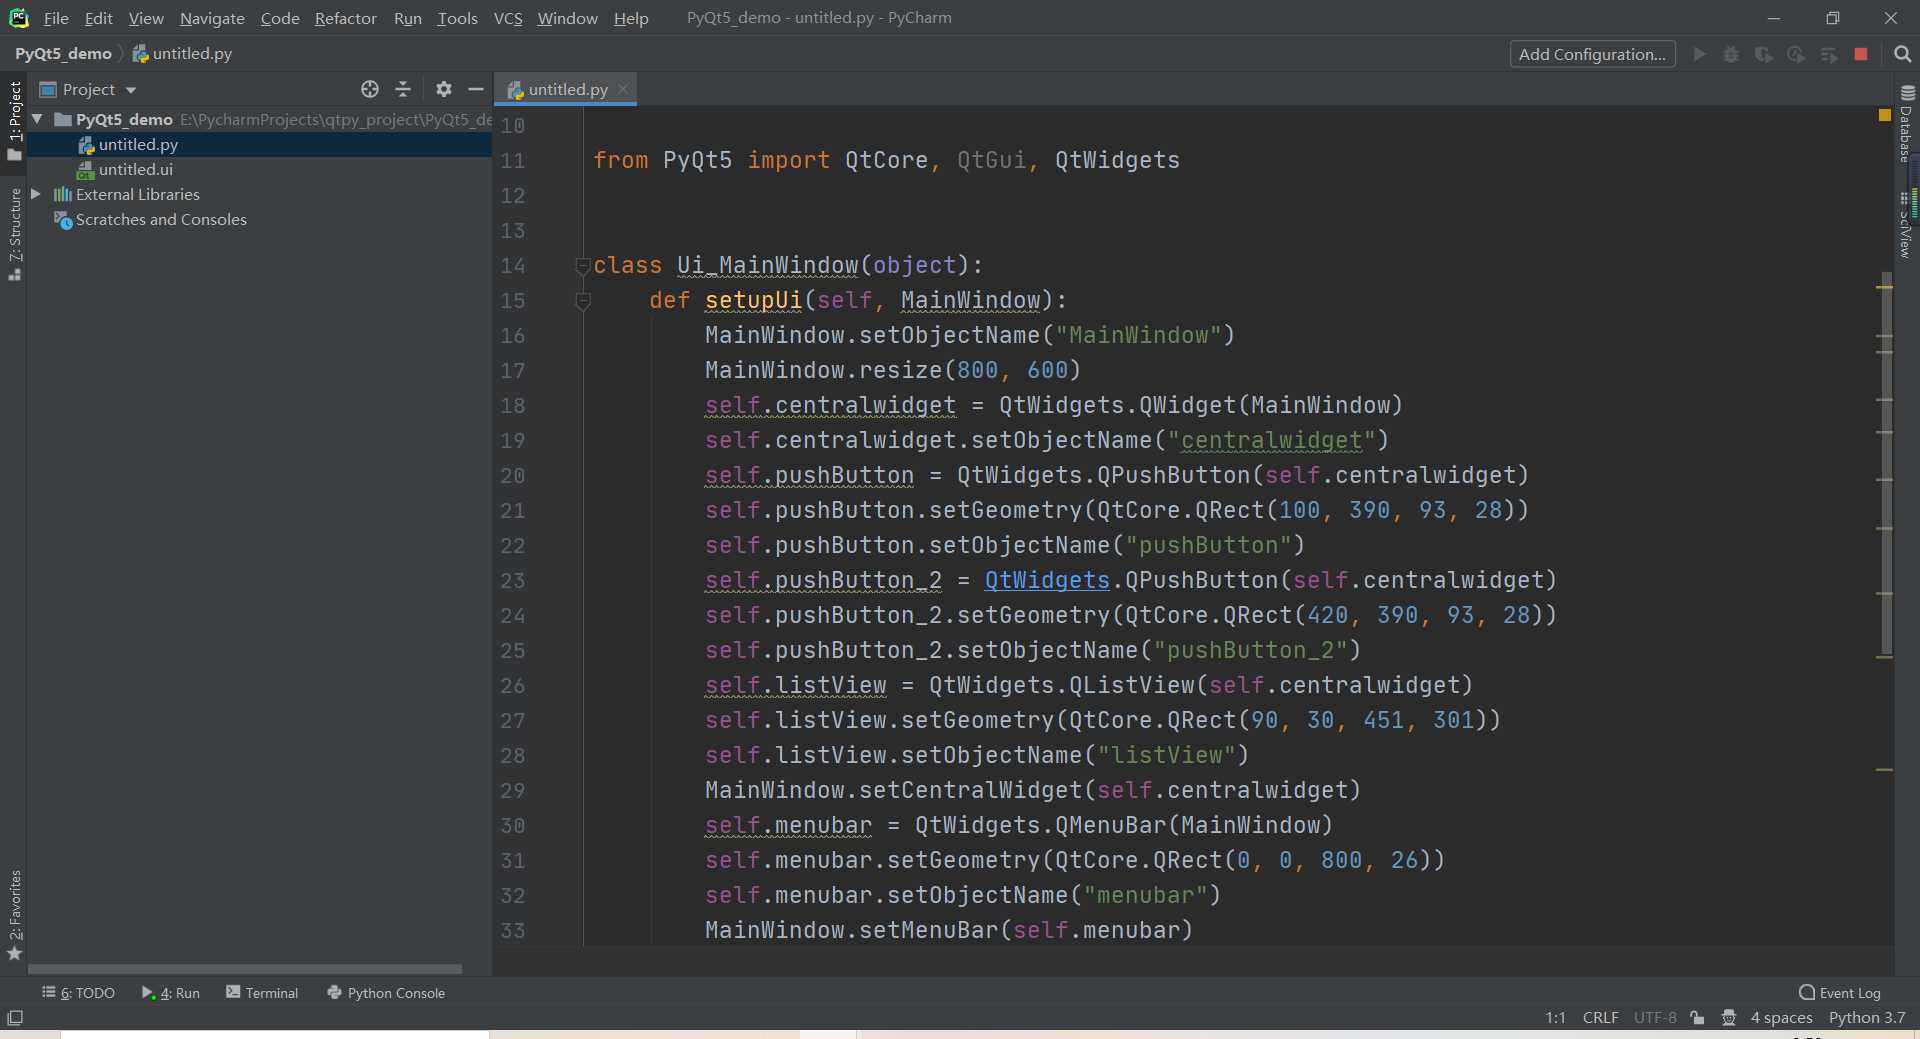This screenshot has width=1920, height=1039.
Task: Open the Structure tool window
Action: (x=15, y=233)
